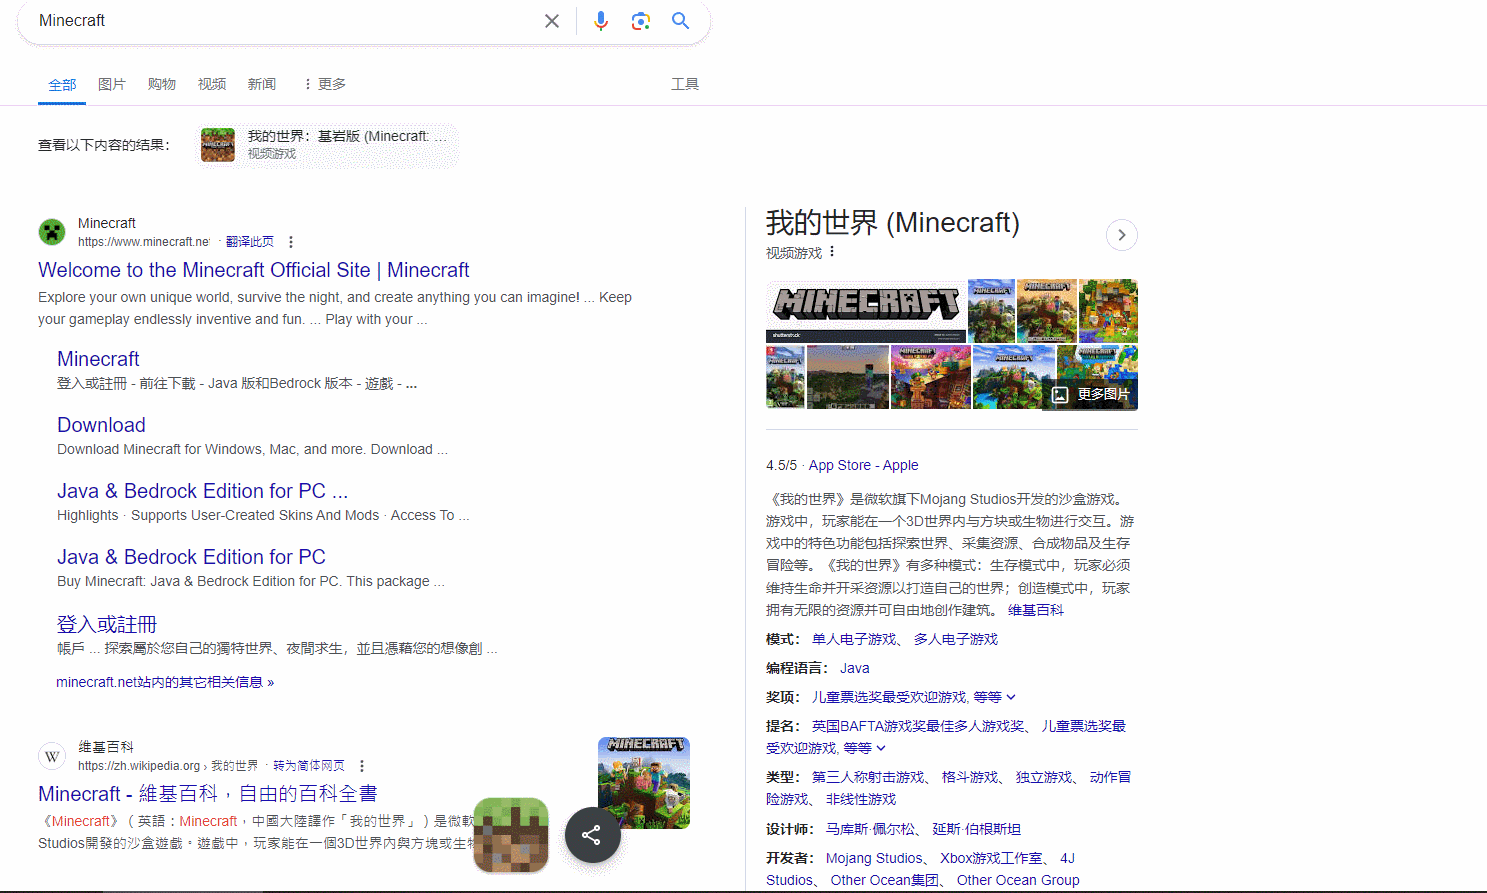Open Google Lens image search icon

(x=641, y=21)
